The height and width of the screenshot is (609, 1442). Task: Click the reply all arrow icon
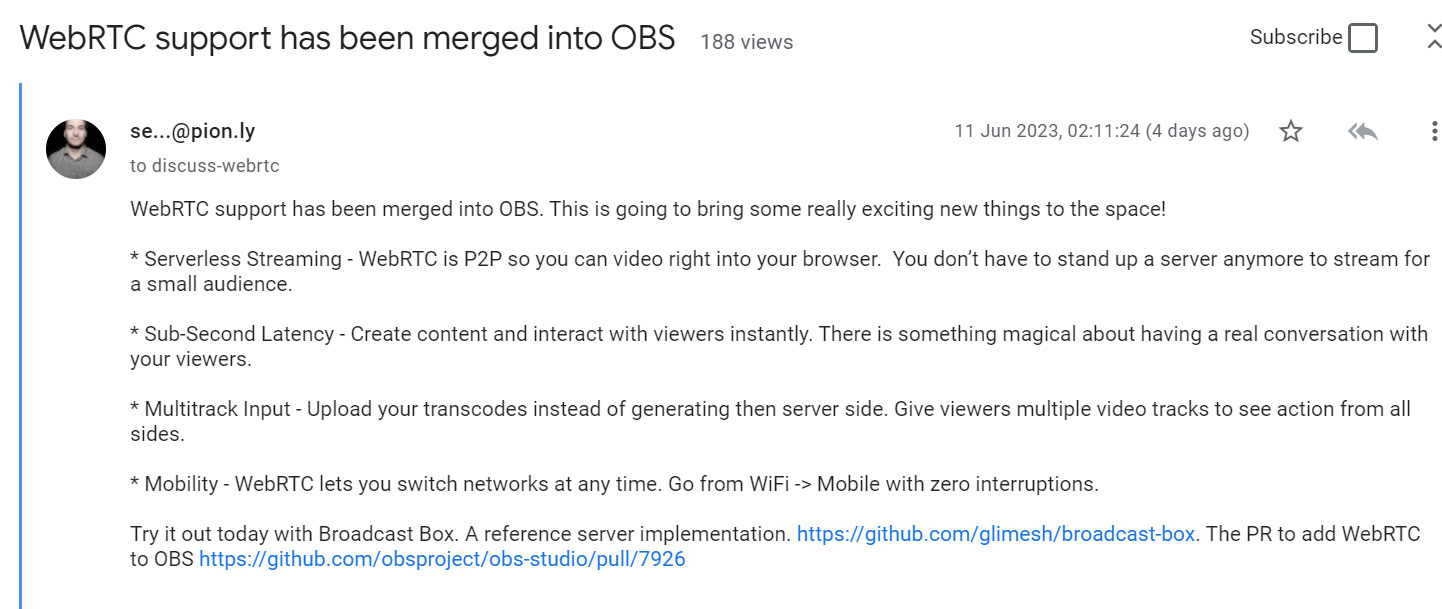(x=1362, y=131)
